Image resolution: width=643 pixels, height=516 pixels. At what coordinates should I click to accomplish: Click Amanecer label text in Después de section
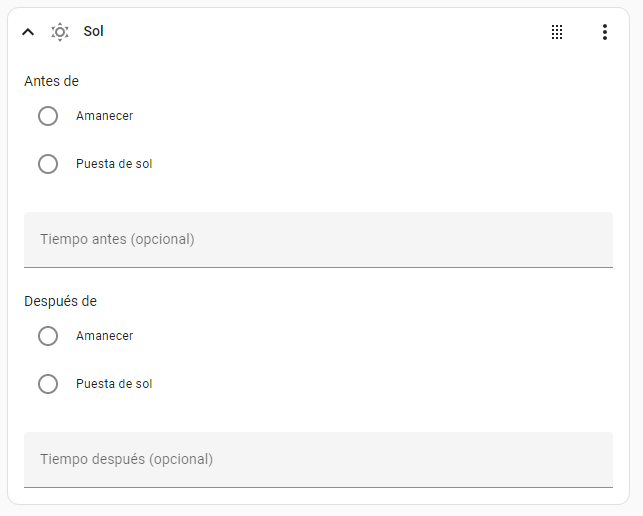point(104,336)
